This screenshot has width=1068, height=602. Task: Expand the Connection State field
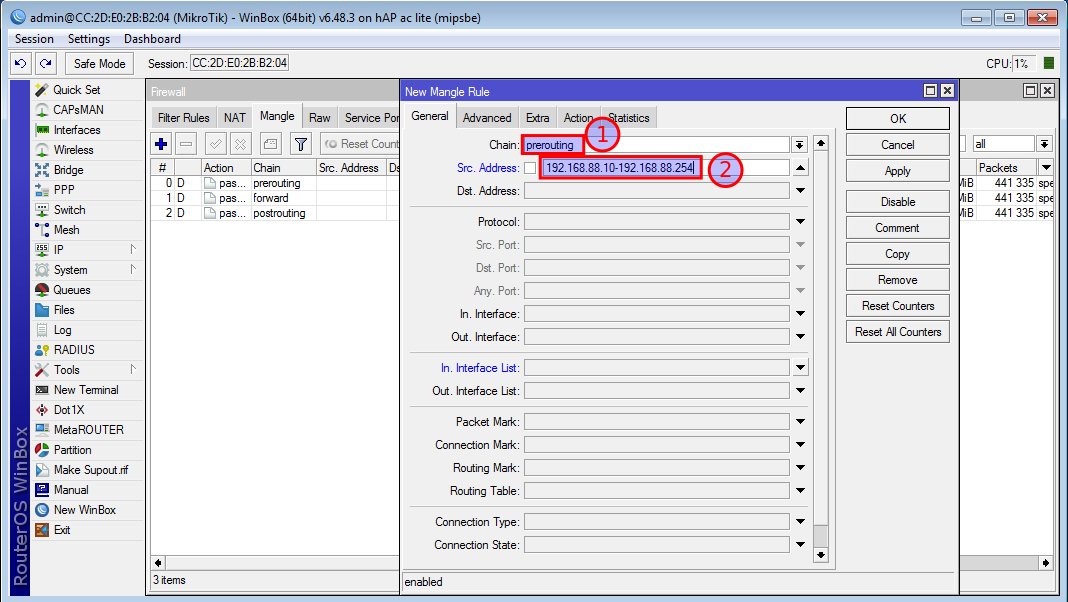click(x=800, y=545)
